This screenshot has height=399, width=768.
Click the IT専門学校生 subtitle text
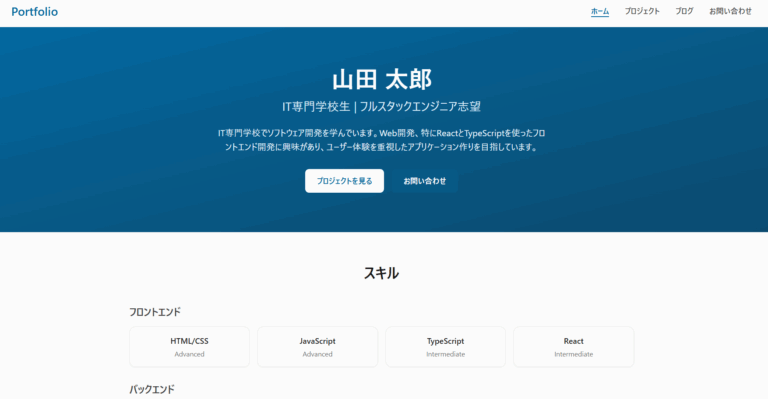[382, 107]
